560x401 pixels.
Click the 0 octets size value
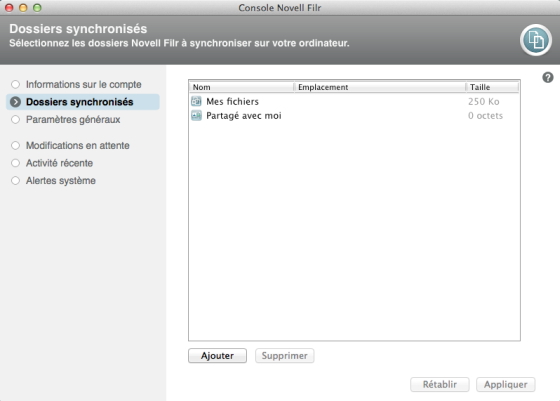click(x=485, y=116)
